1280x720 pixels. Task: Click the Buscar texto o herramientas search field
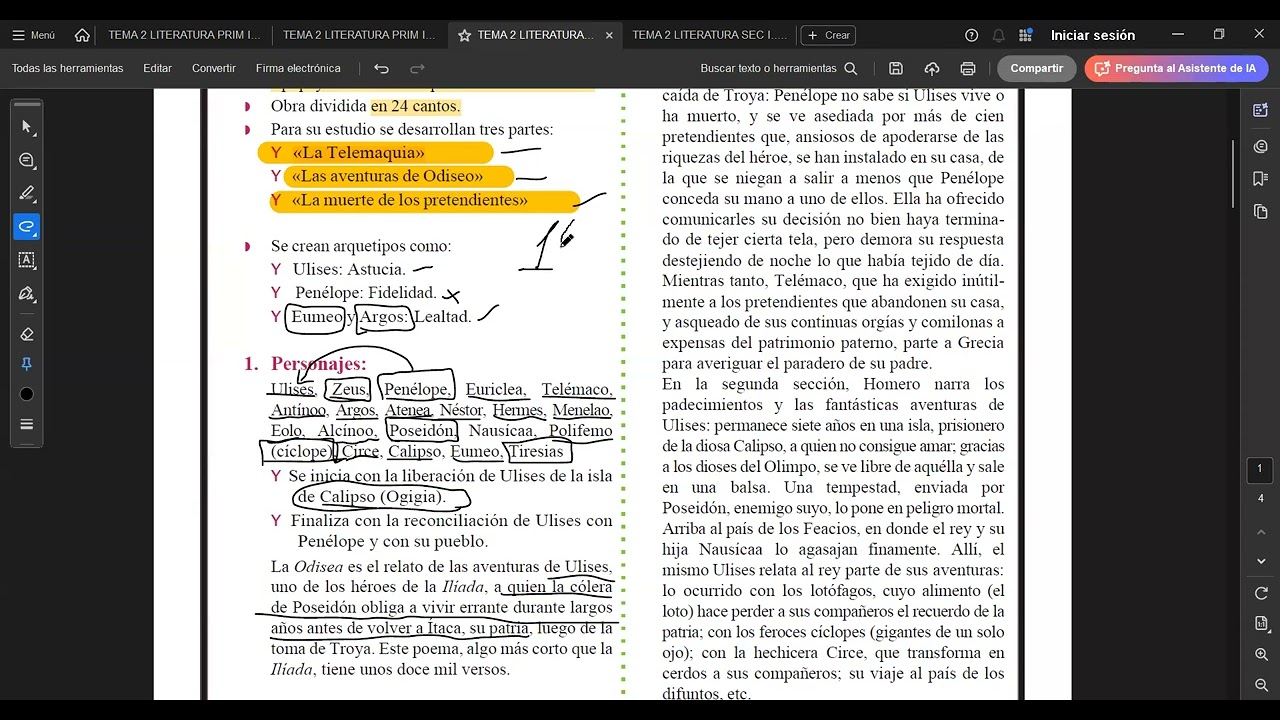click(x=779, y=68)
